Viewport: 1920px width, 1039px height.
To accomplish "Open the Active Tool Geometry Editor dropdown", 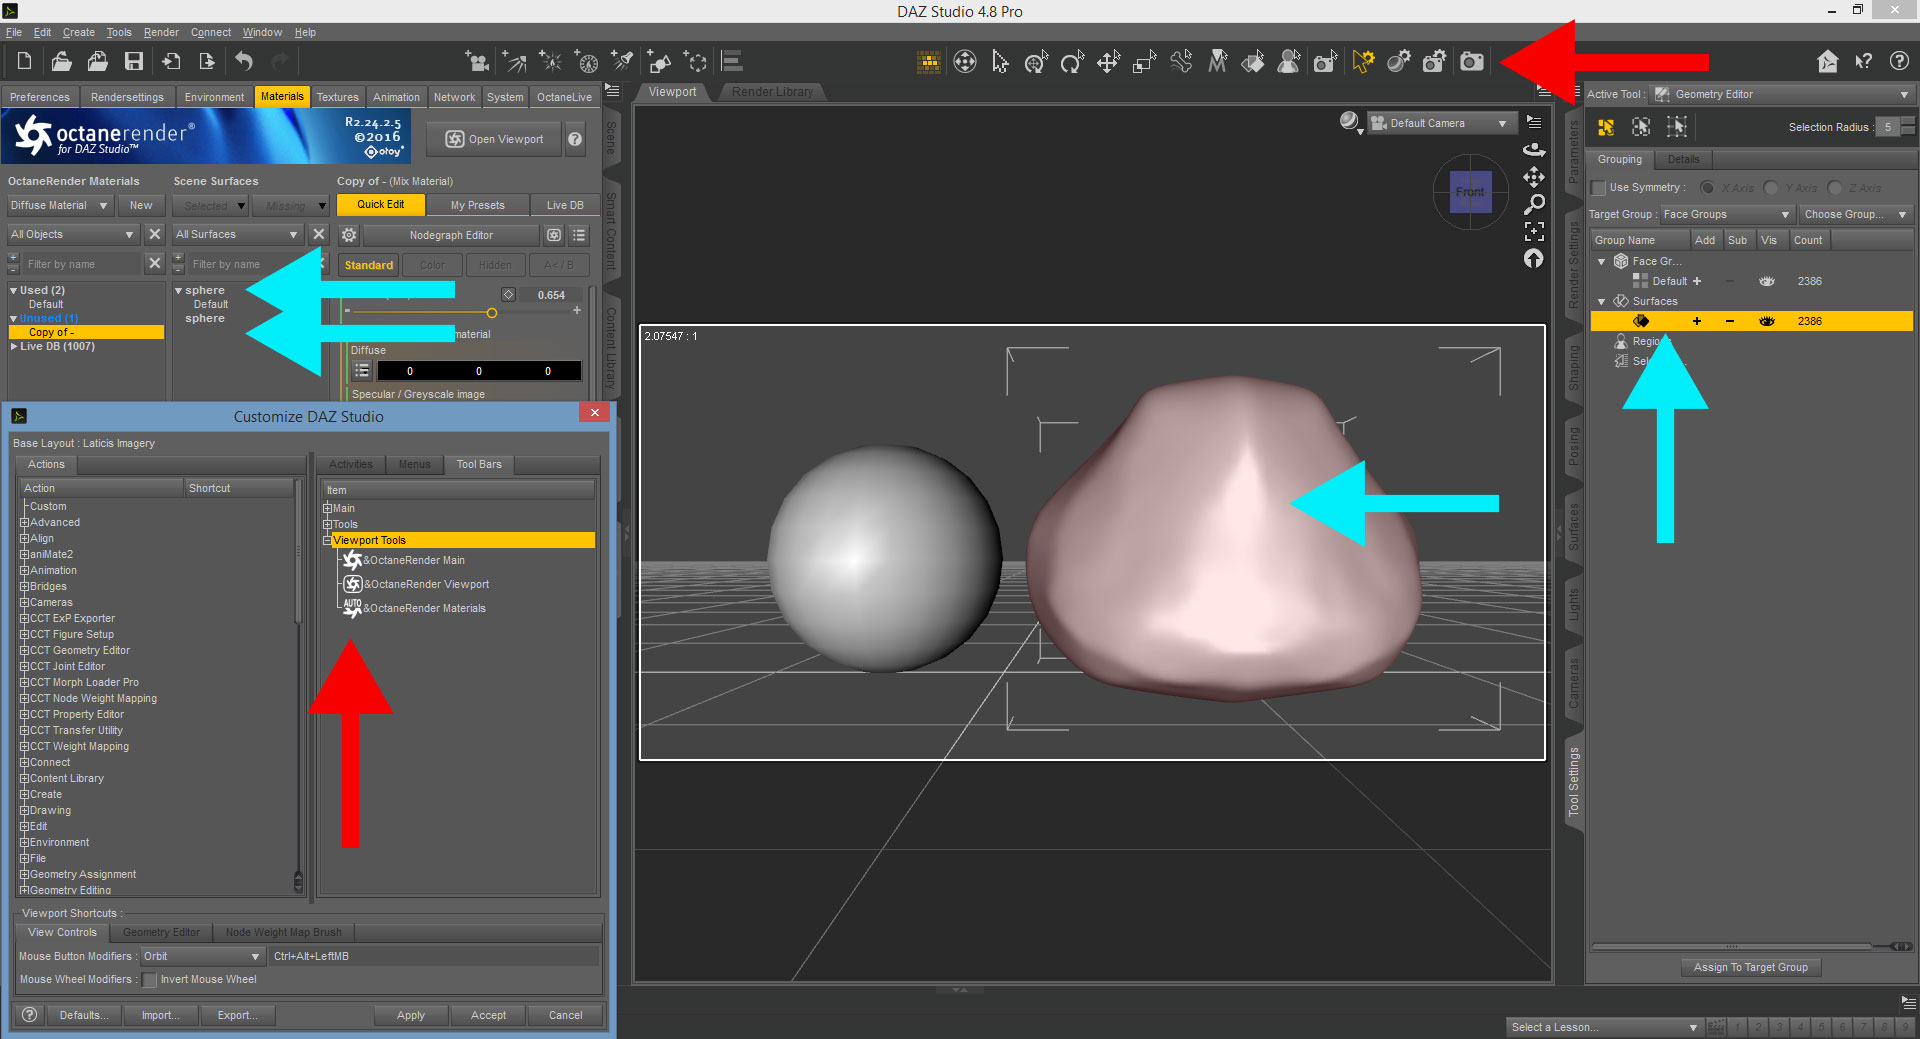I will (x=1782, y=94).
